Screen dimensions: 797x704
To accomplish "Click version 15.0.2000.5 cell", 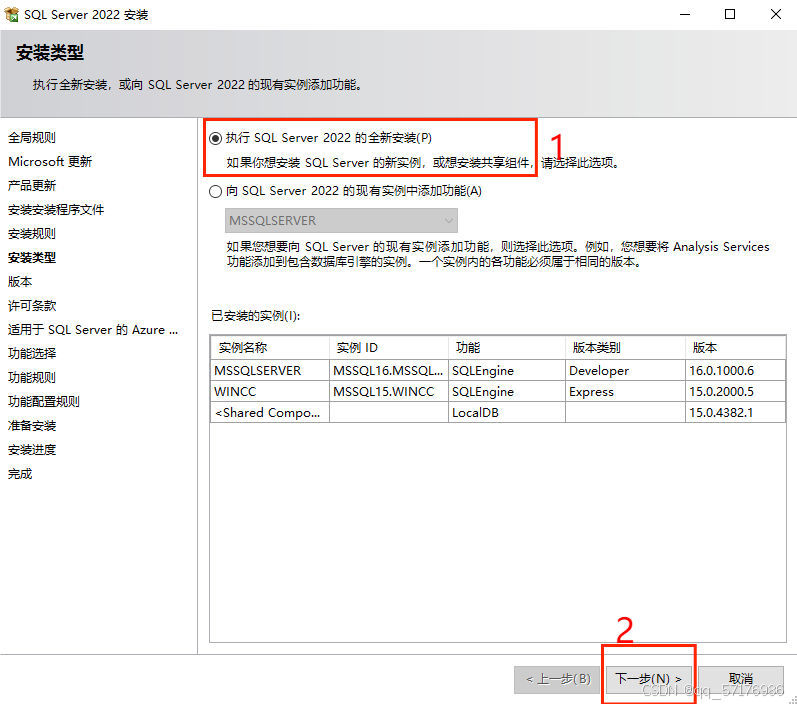I will click(x=735, y=391).
